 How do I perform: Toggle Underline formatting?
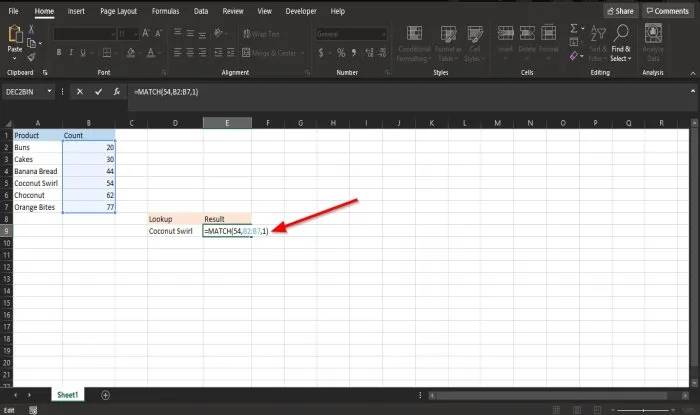(83, 53)
